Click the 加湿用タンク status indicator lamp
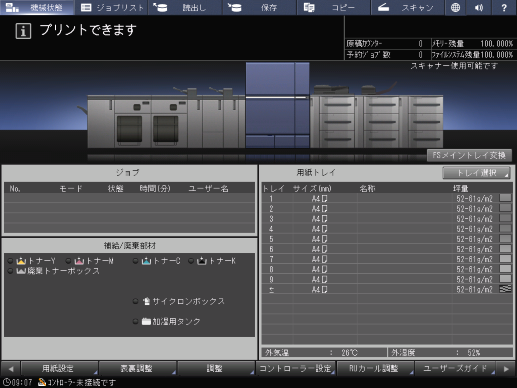The height and width of the screenshot is (388, 517). click(135, 321)
